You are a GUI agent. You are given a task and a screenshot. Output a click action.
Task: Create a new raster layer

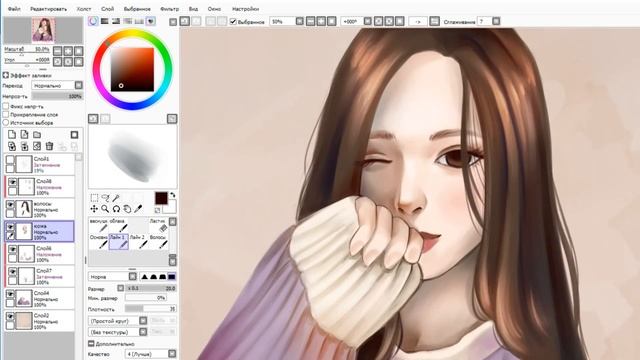[x=12, y=135]
